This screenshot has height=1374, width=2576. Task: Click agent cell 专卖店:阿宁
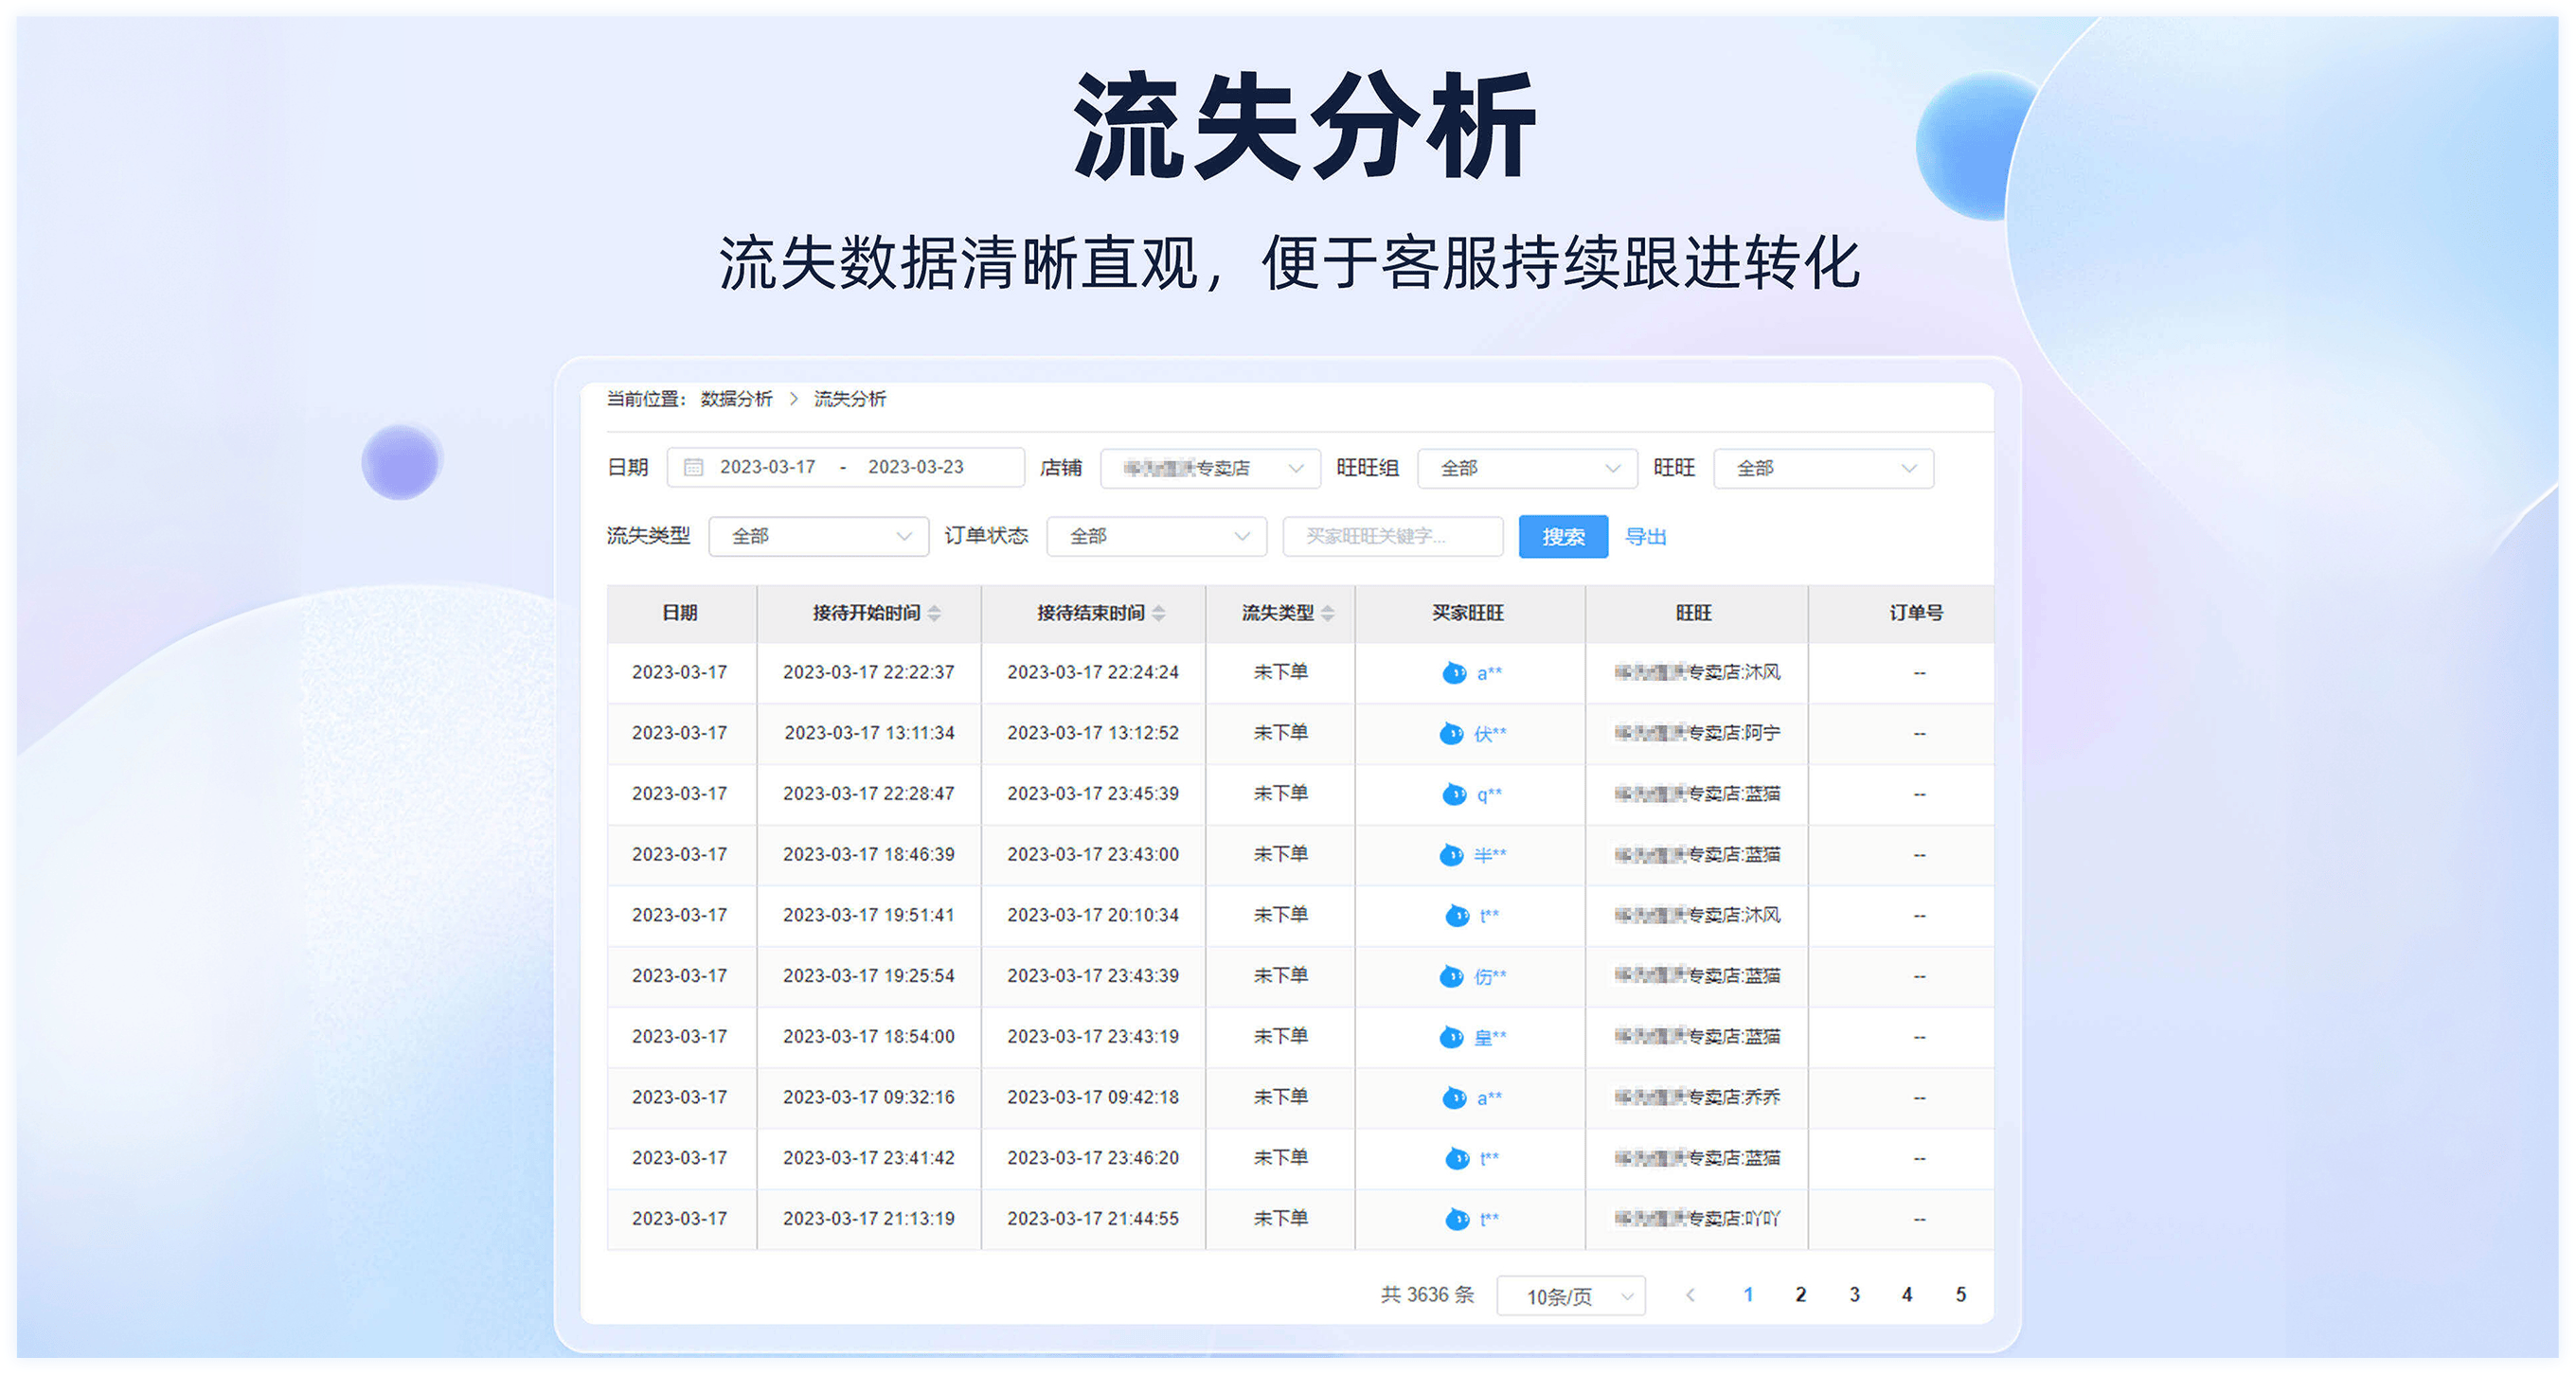[1697, 733]
